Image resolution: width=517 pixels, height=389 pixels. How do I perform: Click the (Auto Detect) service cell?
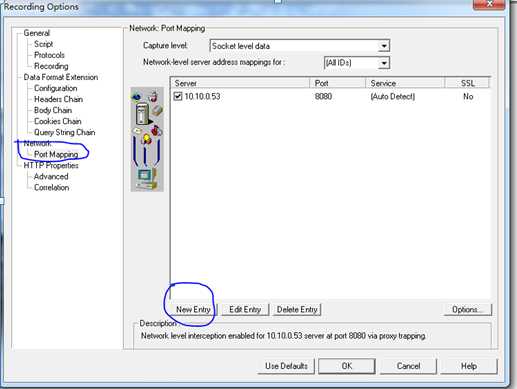[x=393, y=96]
